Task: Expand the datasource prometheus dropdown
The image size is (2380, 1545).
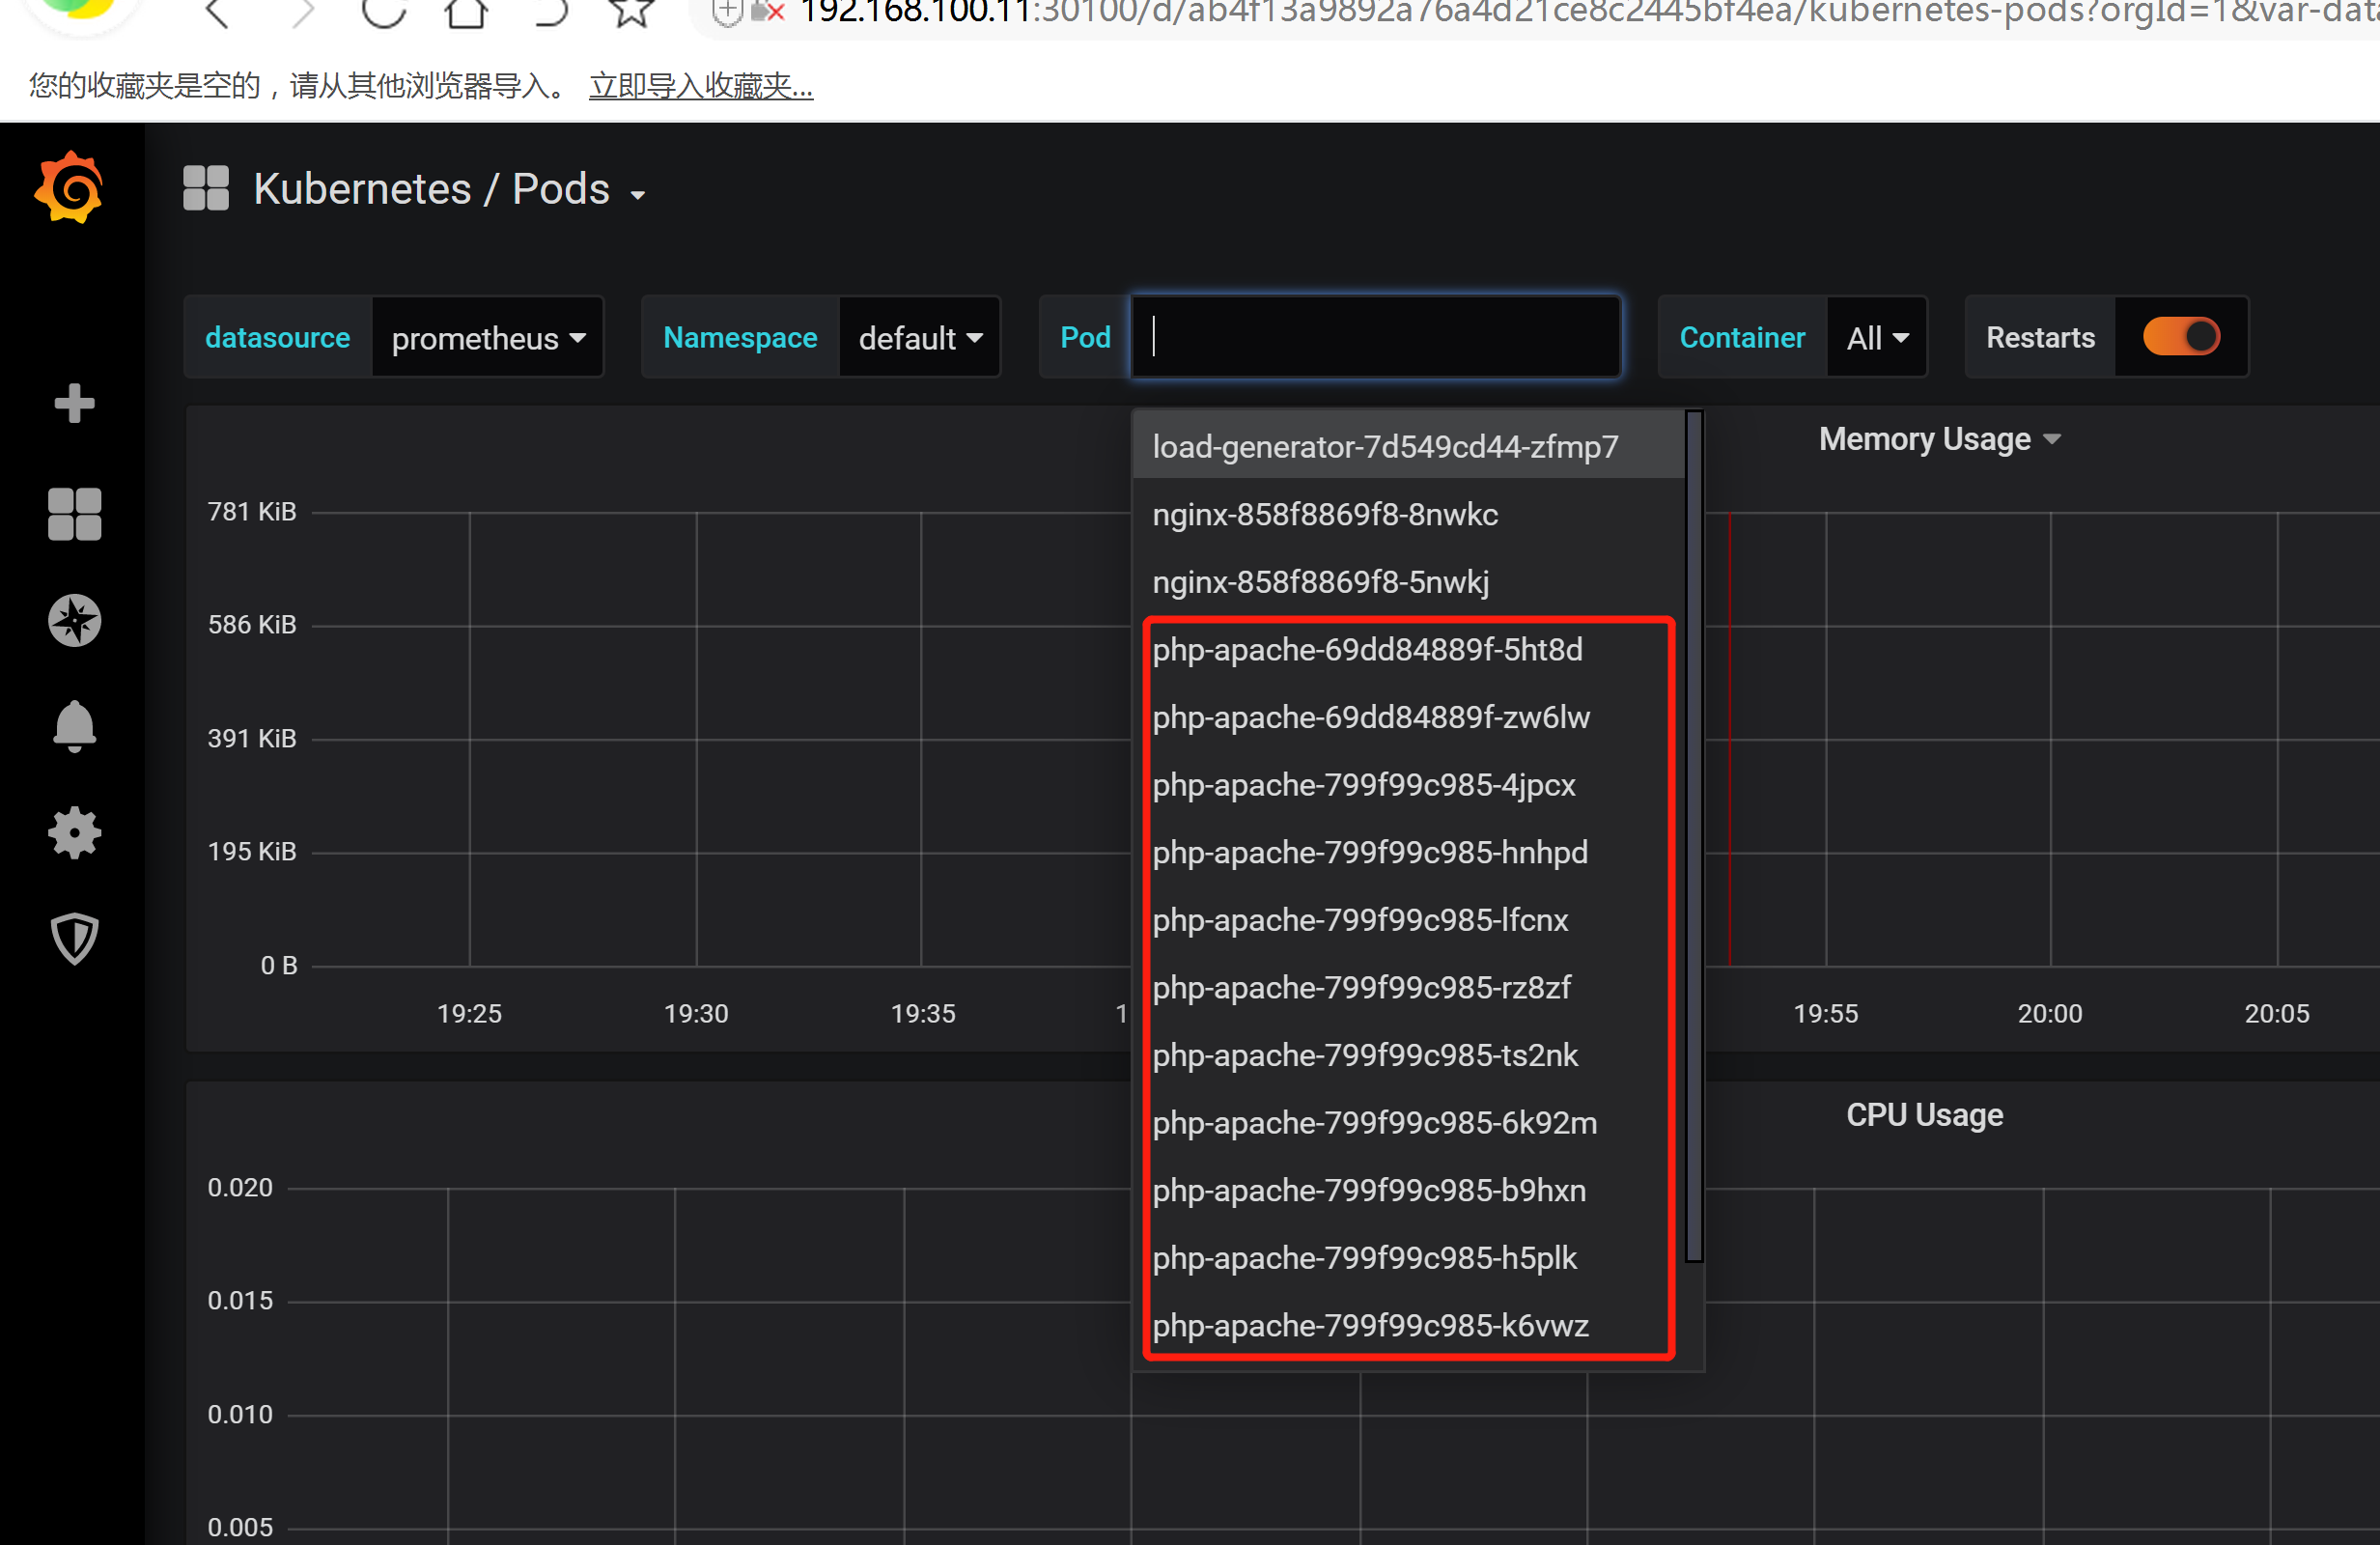Action: point(488,338)
